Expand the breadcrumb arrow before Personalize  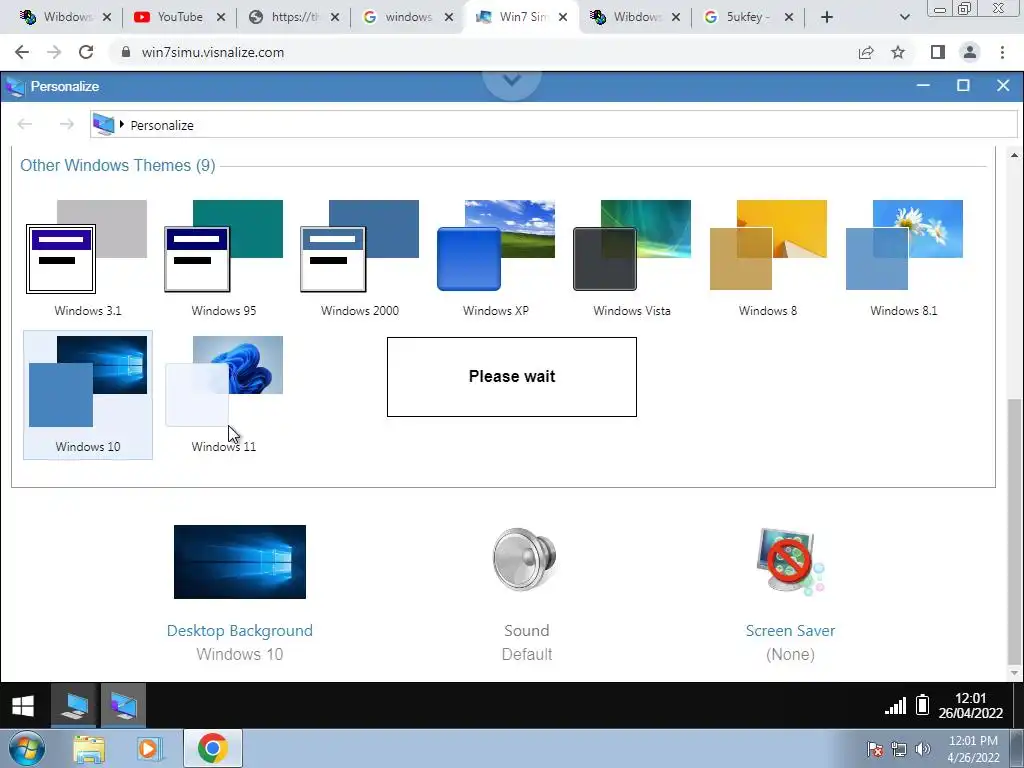(121, 124)
